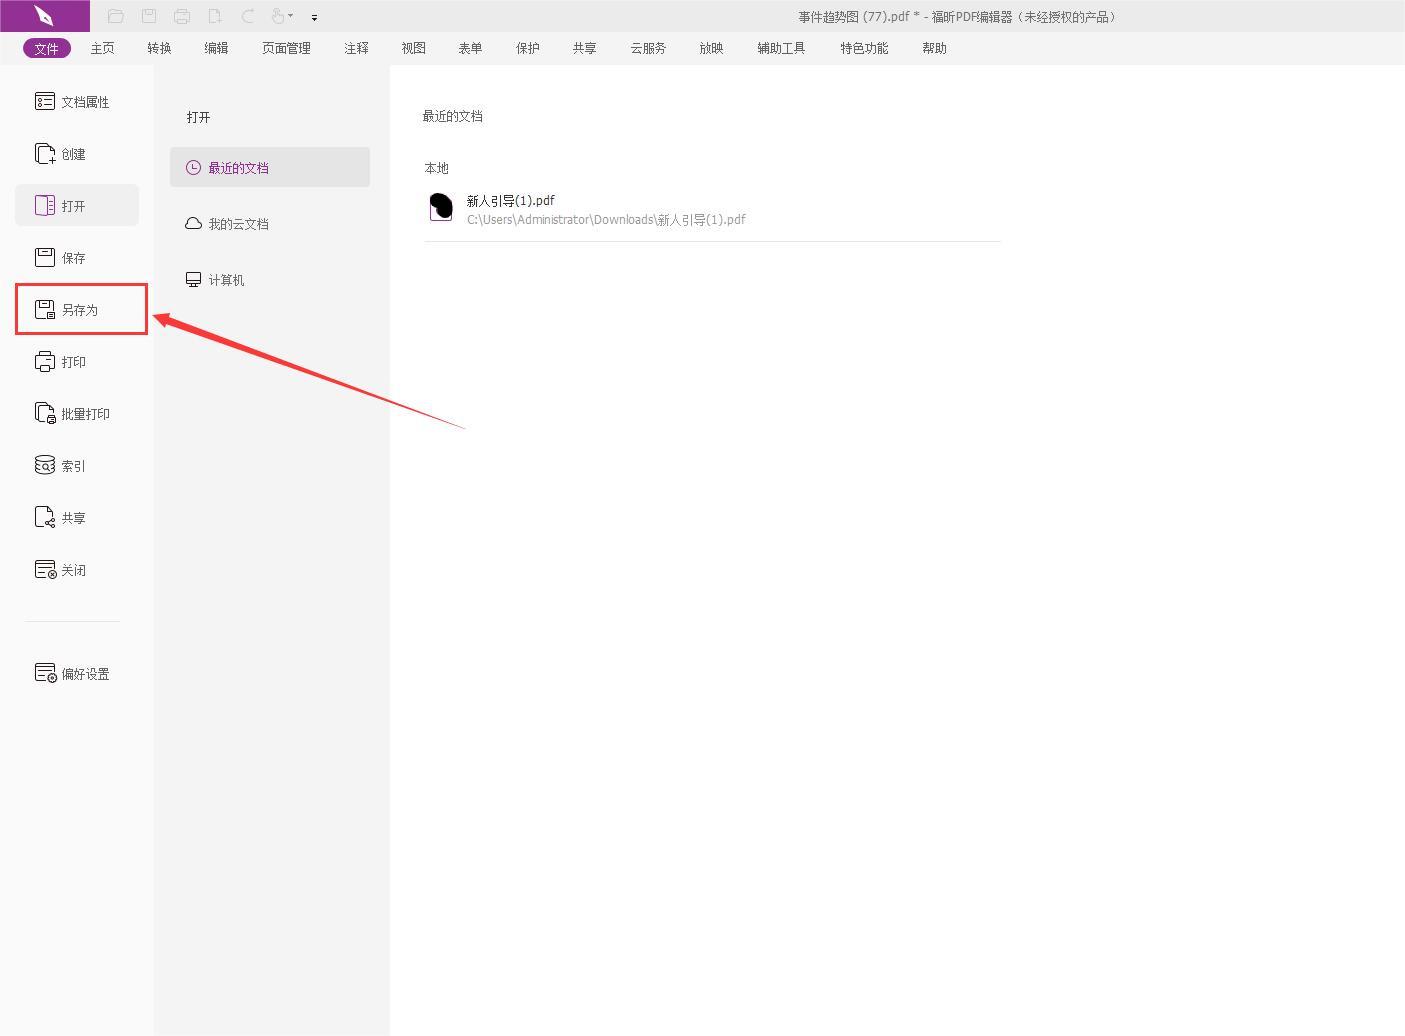This screenshot has width=1405, height=1036.
Task: Select Recent Documents (最近的文档) entry
Action: (269, 167)
